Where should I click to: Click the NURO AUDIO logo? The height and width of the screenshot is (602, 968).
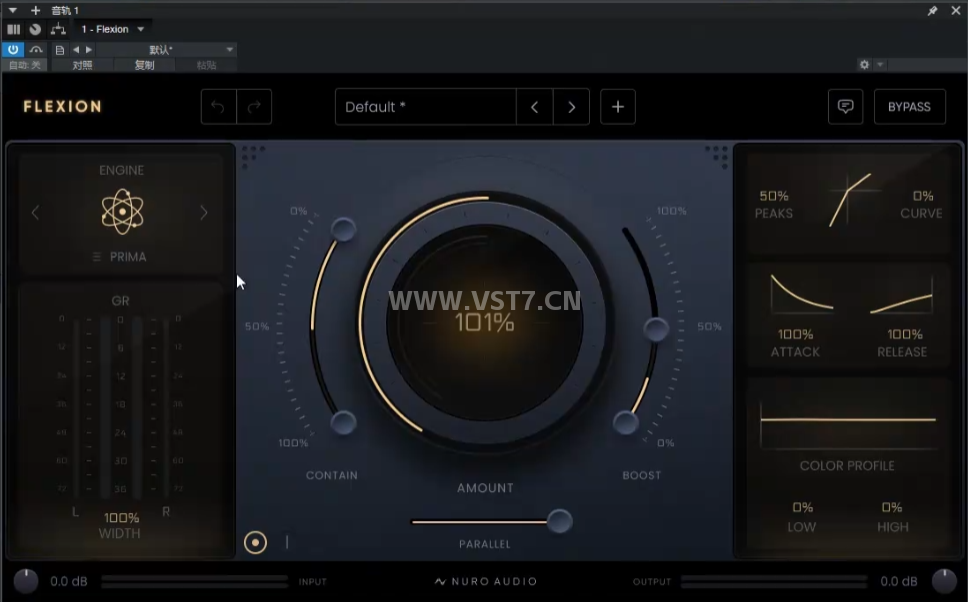coord(486,582)
